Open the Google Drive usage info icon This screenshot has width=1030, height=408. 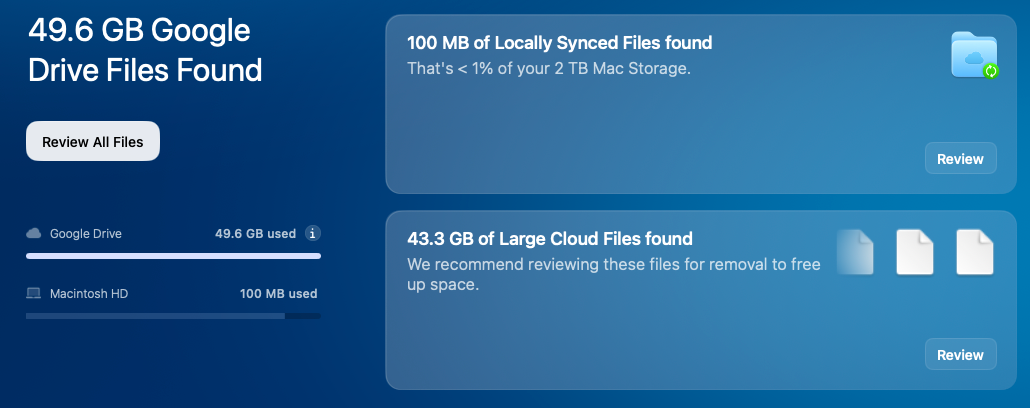pos(313,233)
